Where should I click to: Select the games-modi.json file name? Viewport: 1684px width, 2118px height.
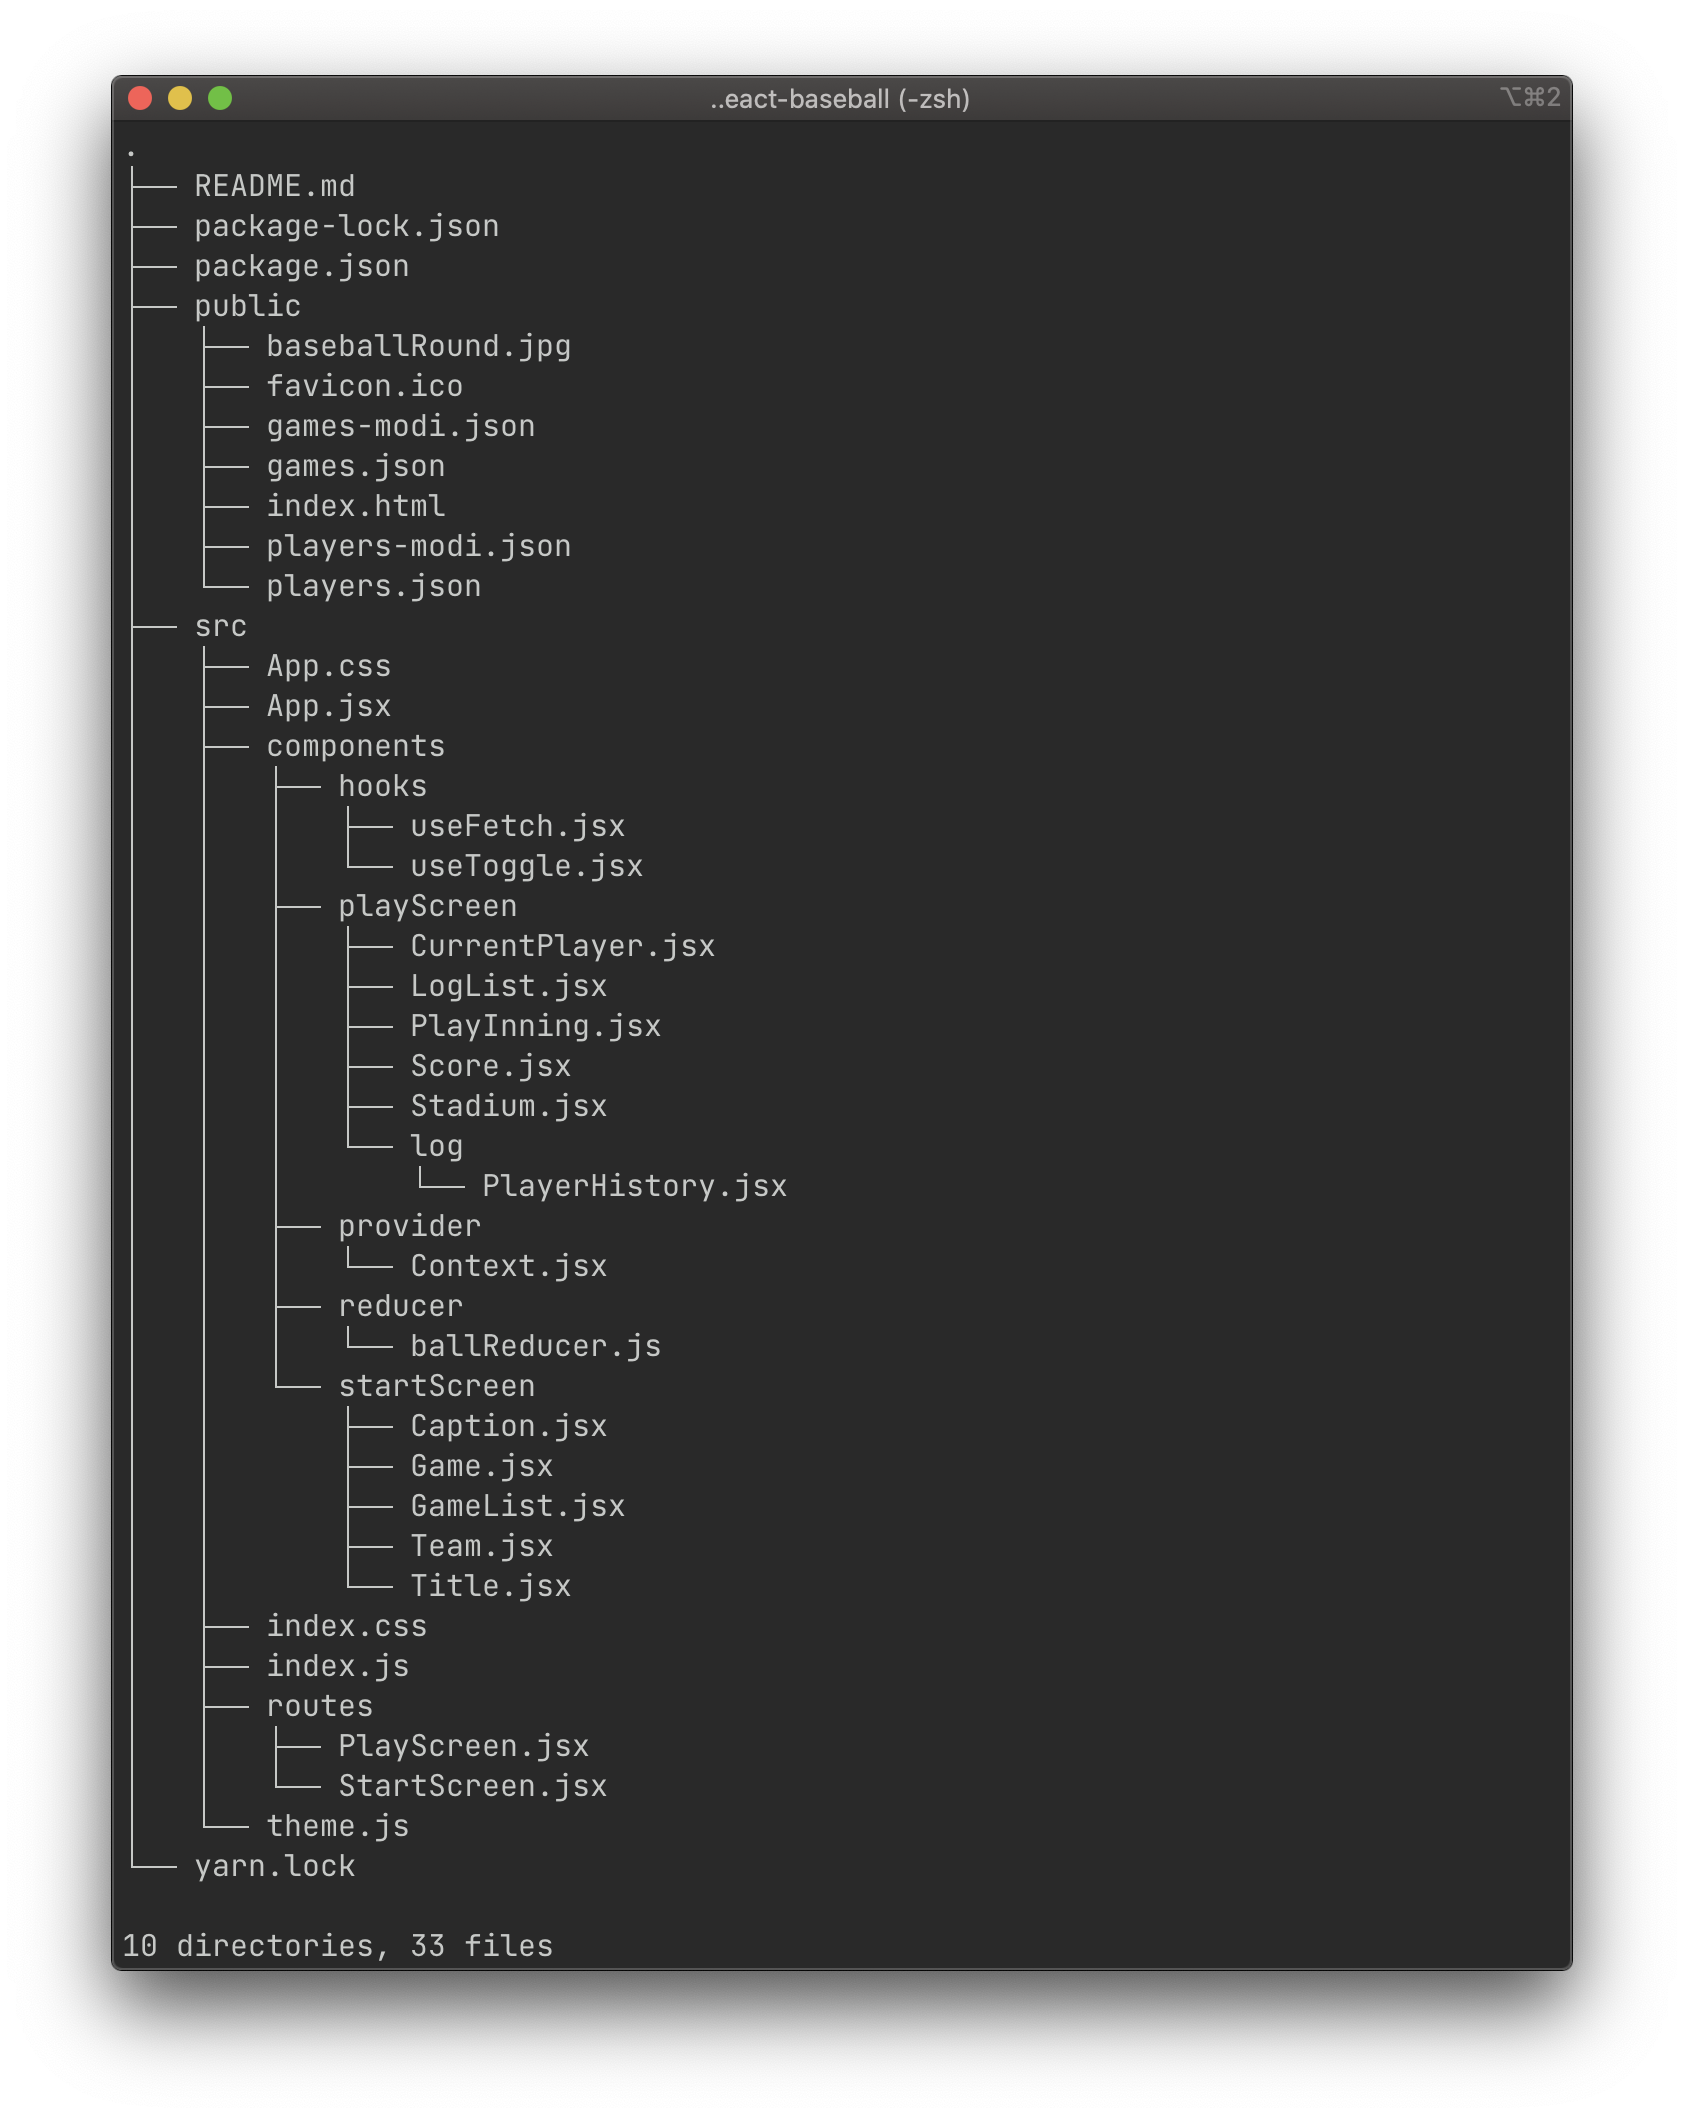pos(401,426)
